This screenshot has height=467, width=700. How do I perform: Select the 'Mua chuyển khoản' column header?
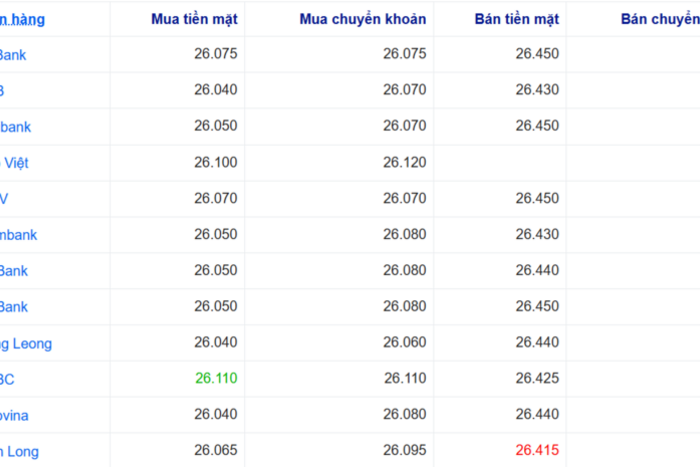[362, 19]
